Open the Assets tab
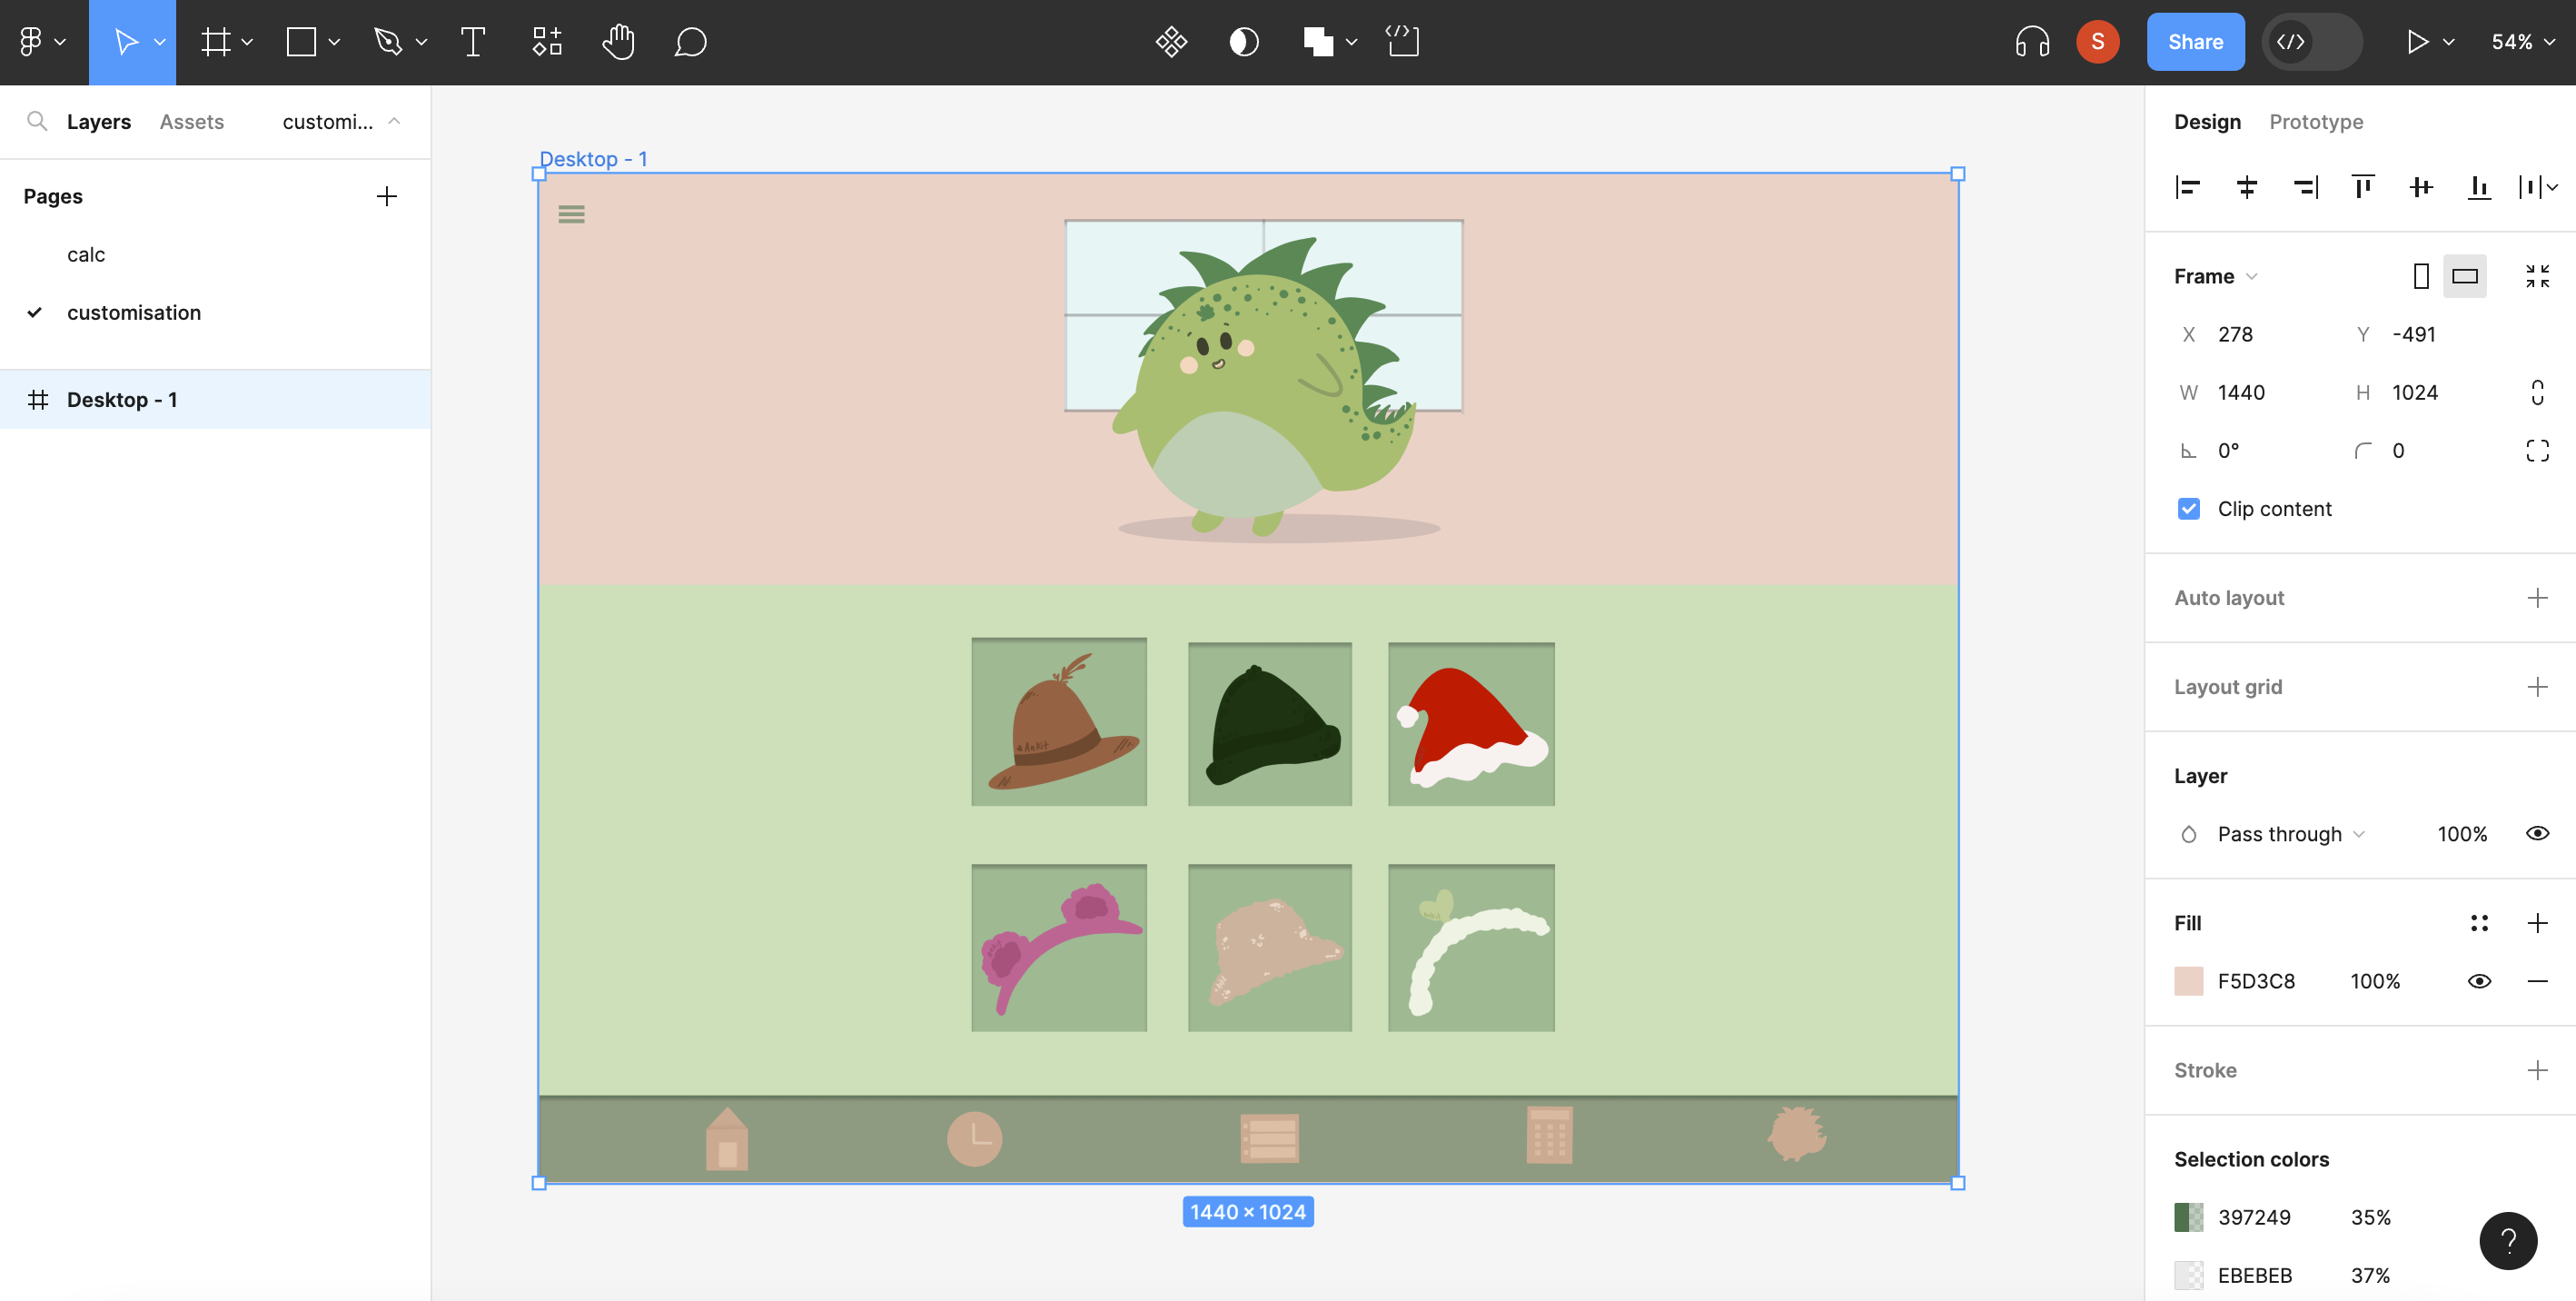 pyautogui.click(x=192, y=122)
